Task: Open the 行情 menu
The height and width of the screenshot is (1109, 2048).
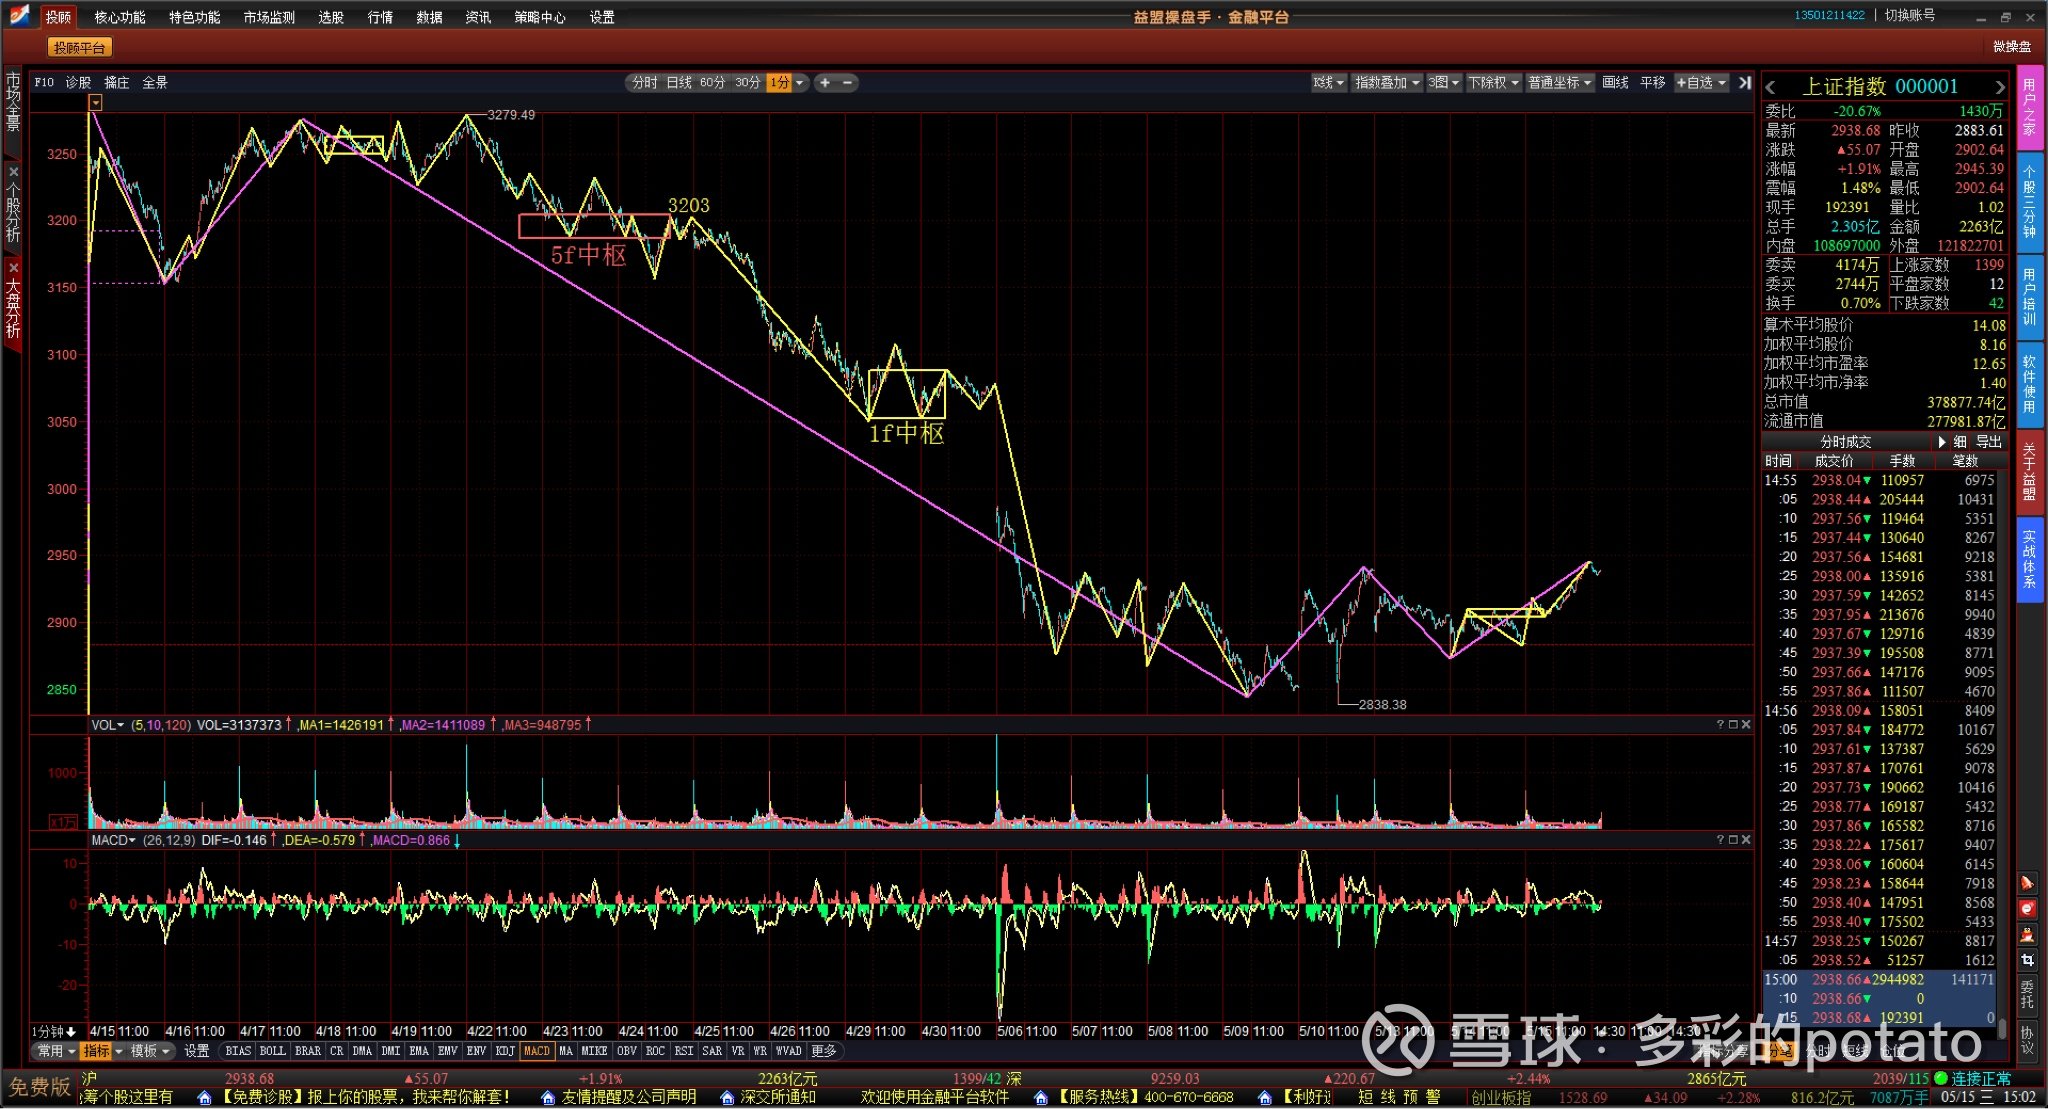Action: click(x=380, y=17)
